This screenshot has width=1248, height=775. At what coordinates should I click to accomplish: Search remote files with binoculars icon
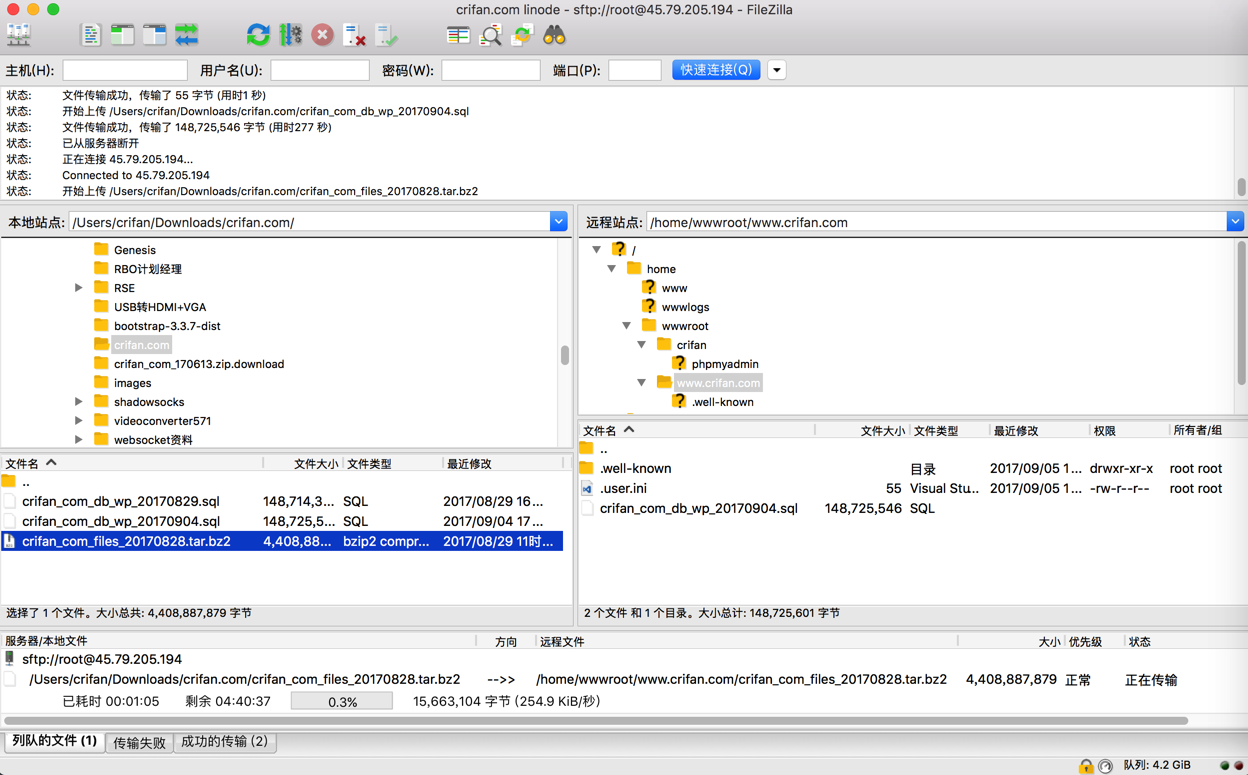[x=554, y=35]
